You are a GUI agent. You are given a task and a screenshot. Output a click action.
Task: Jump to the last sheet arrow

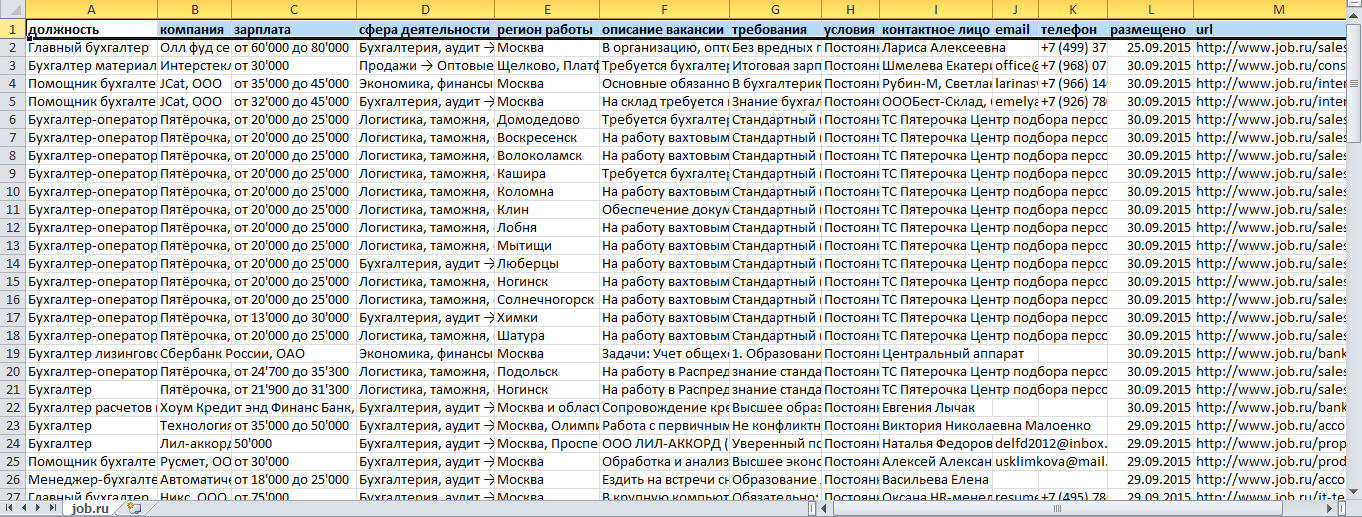tap(53, 508)
